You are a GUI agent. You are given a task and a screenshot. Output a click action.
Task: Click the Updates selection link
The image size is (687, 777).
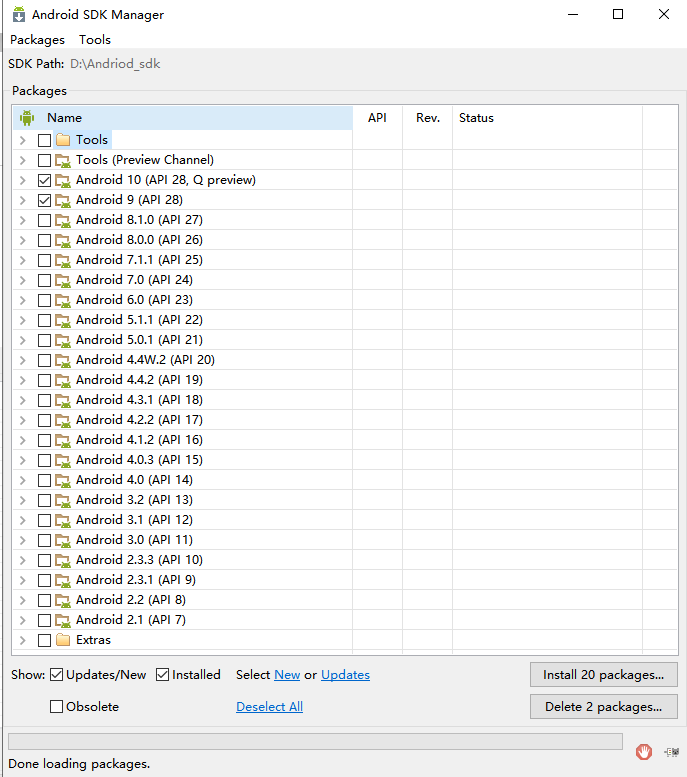click(x=345, y=675)
